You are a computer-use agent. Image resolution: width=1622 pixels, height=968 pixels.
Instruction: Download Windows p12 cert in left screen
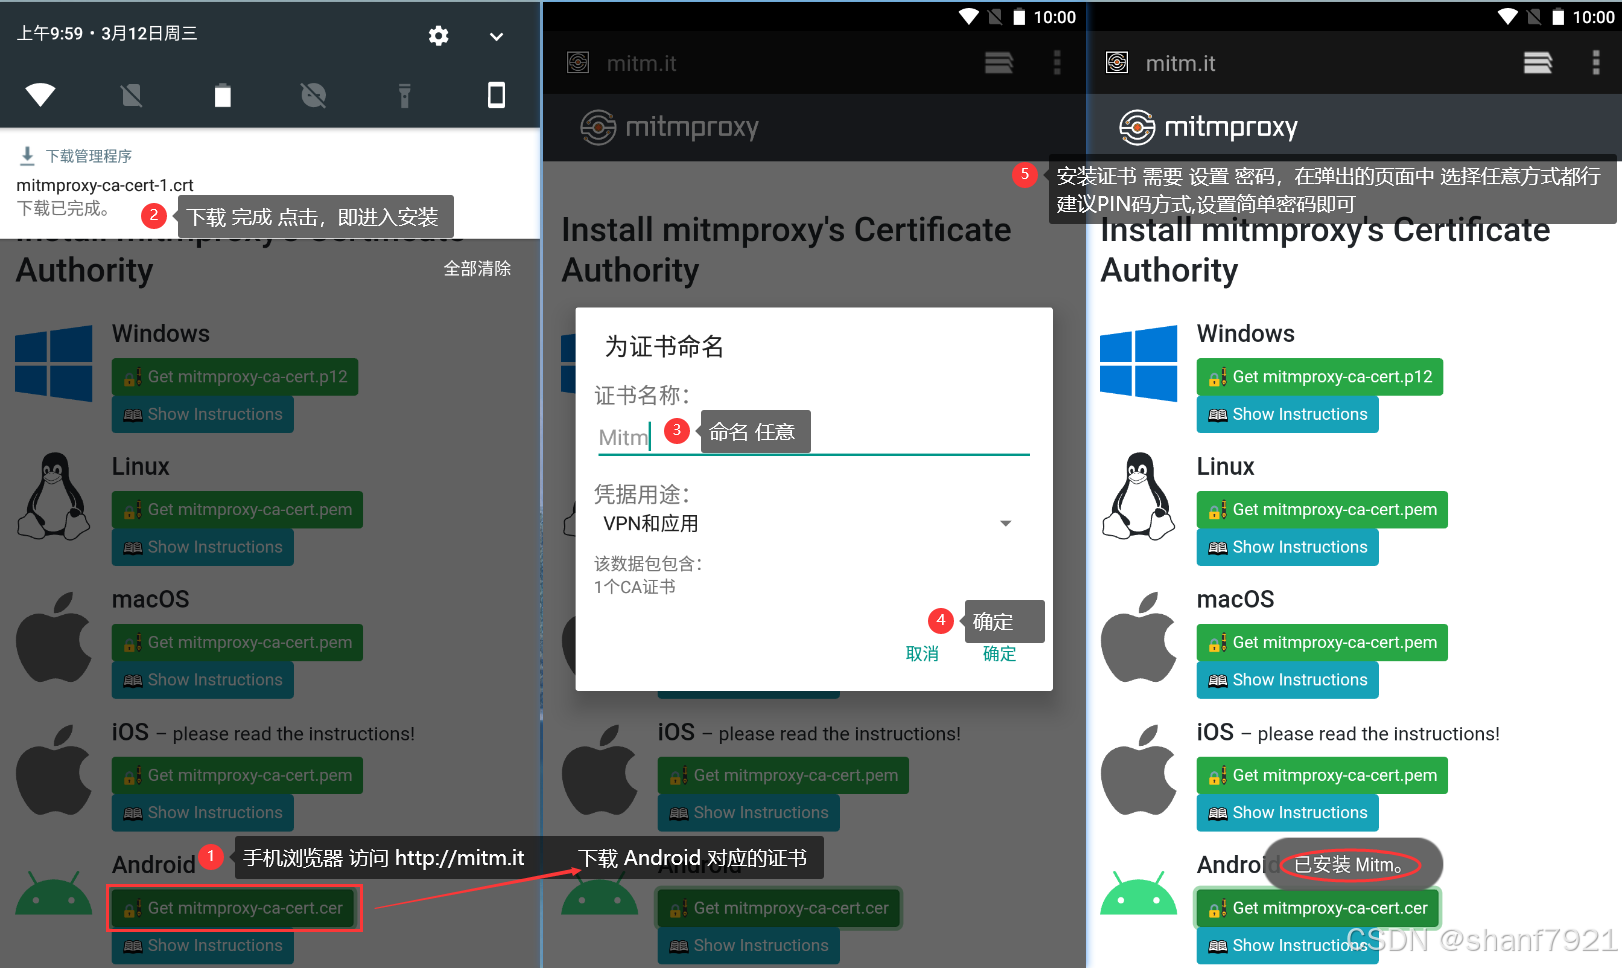235,377
